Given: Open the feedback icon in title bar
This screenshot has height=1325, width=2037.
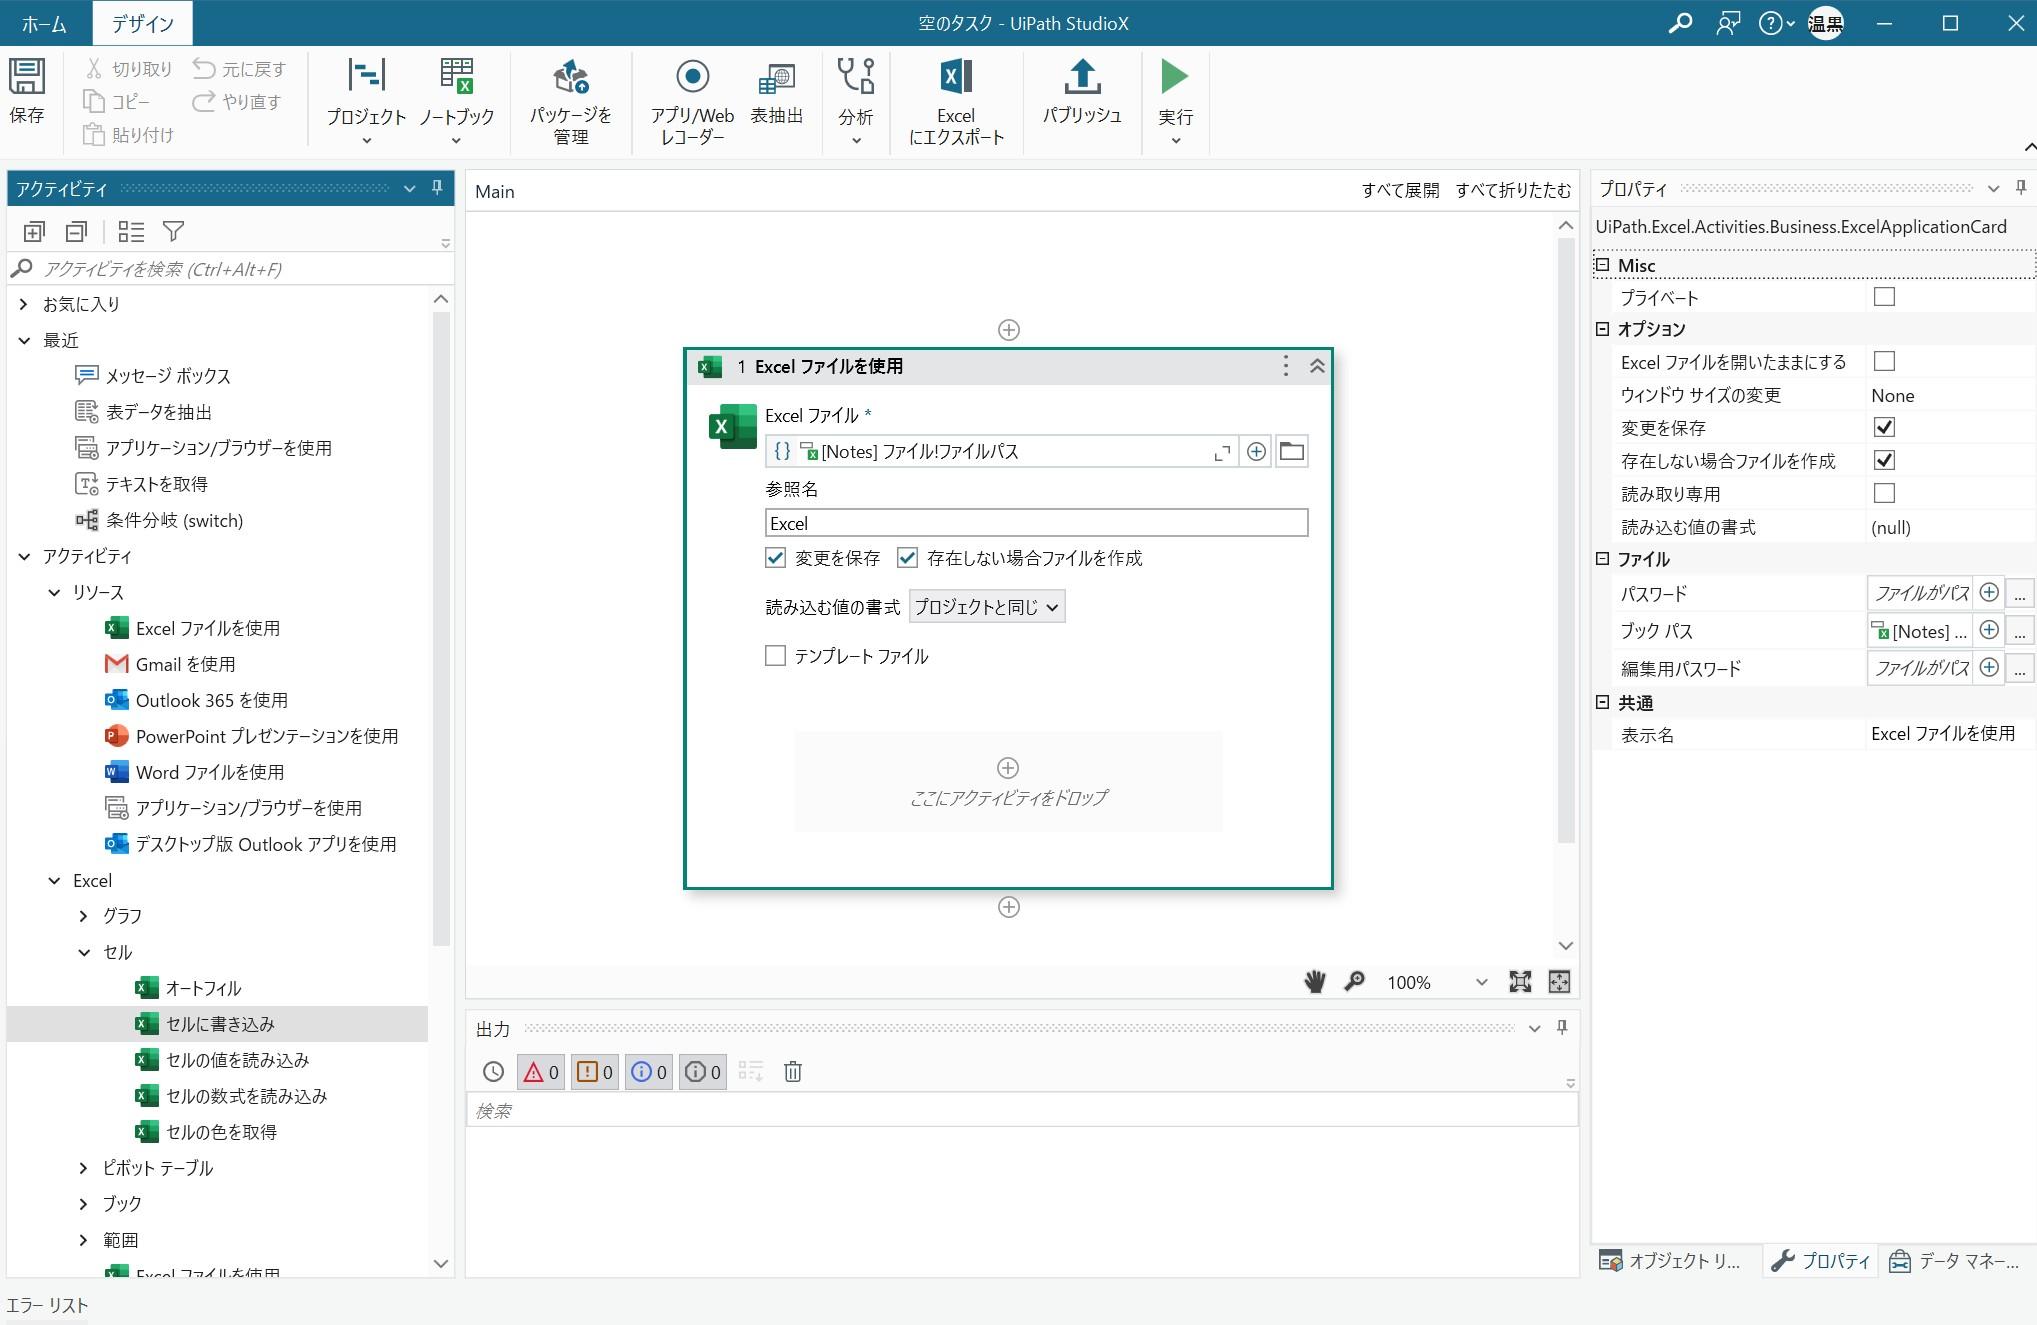Looking at the screenshot, I should pyautogui.click(x=1728, y=23).
